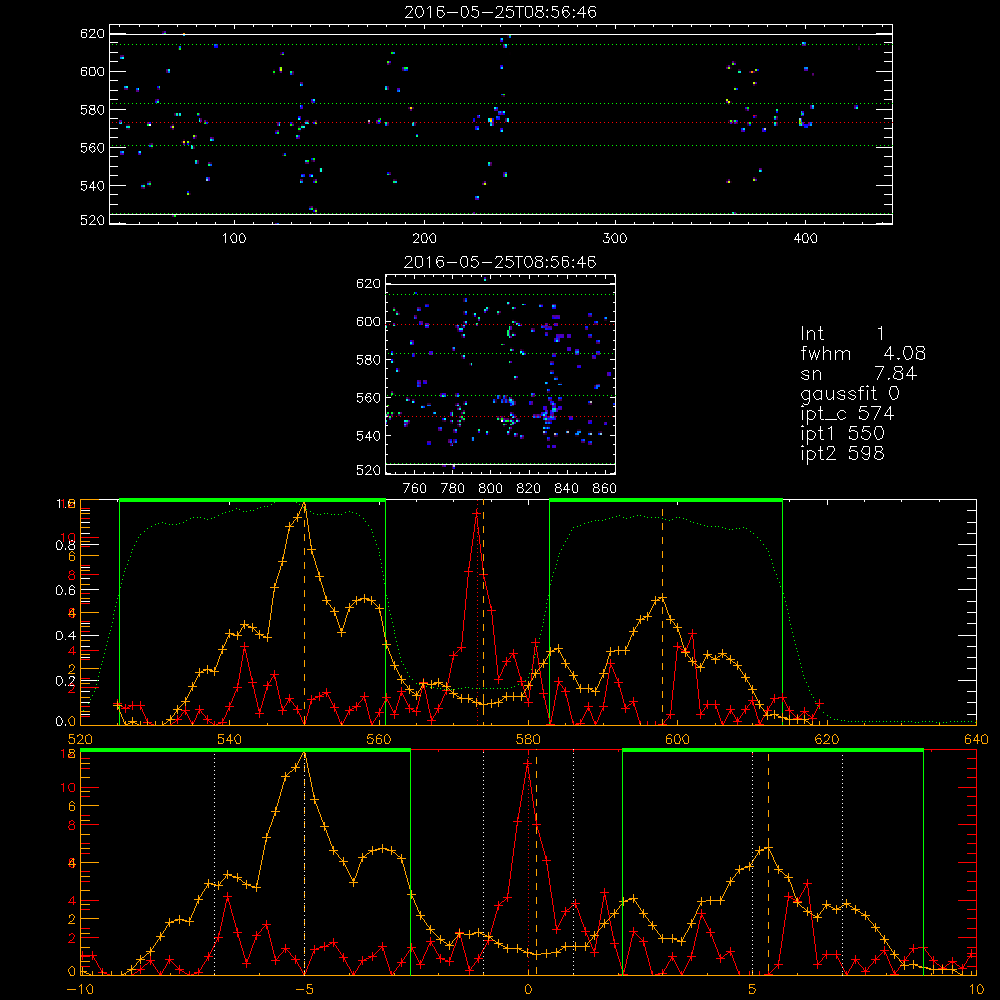The width and height of the screenshot is (1000, 1000).
Task: Click x-axis label 100 on top plot
Action: click(x=234, y=239)
